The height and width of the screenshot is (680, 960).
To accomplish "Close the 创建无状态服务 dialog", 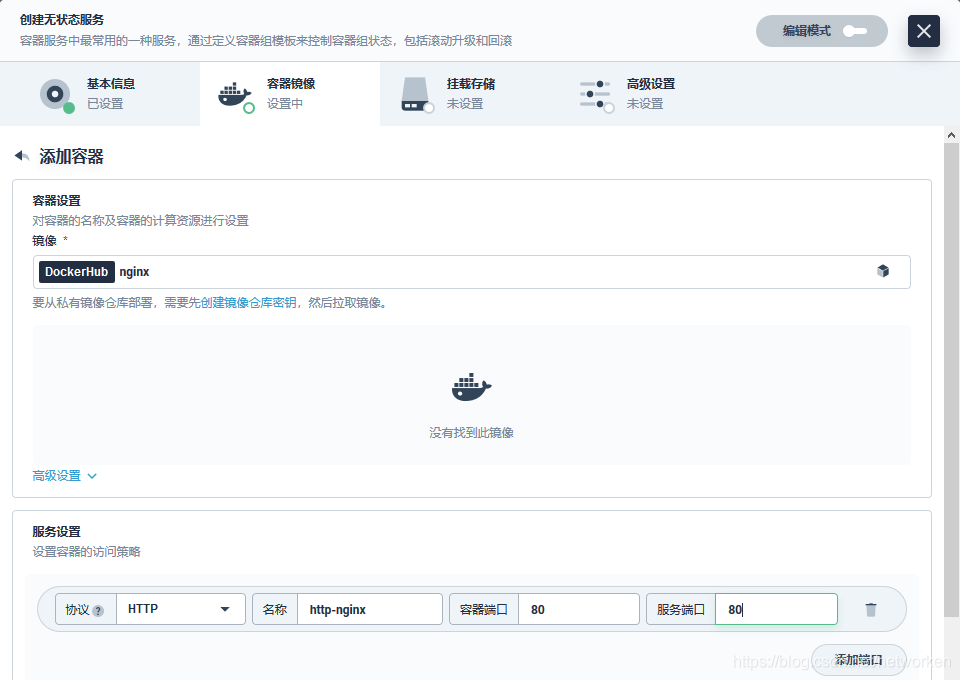I will click(x=923, y=31).
